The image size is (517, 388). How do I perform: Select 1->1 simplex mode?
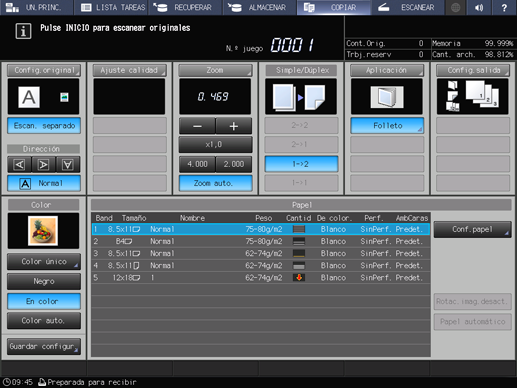click(301, 183)
